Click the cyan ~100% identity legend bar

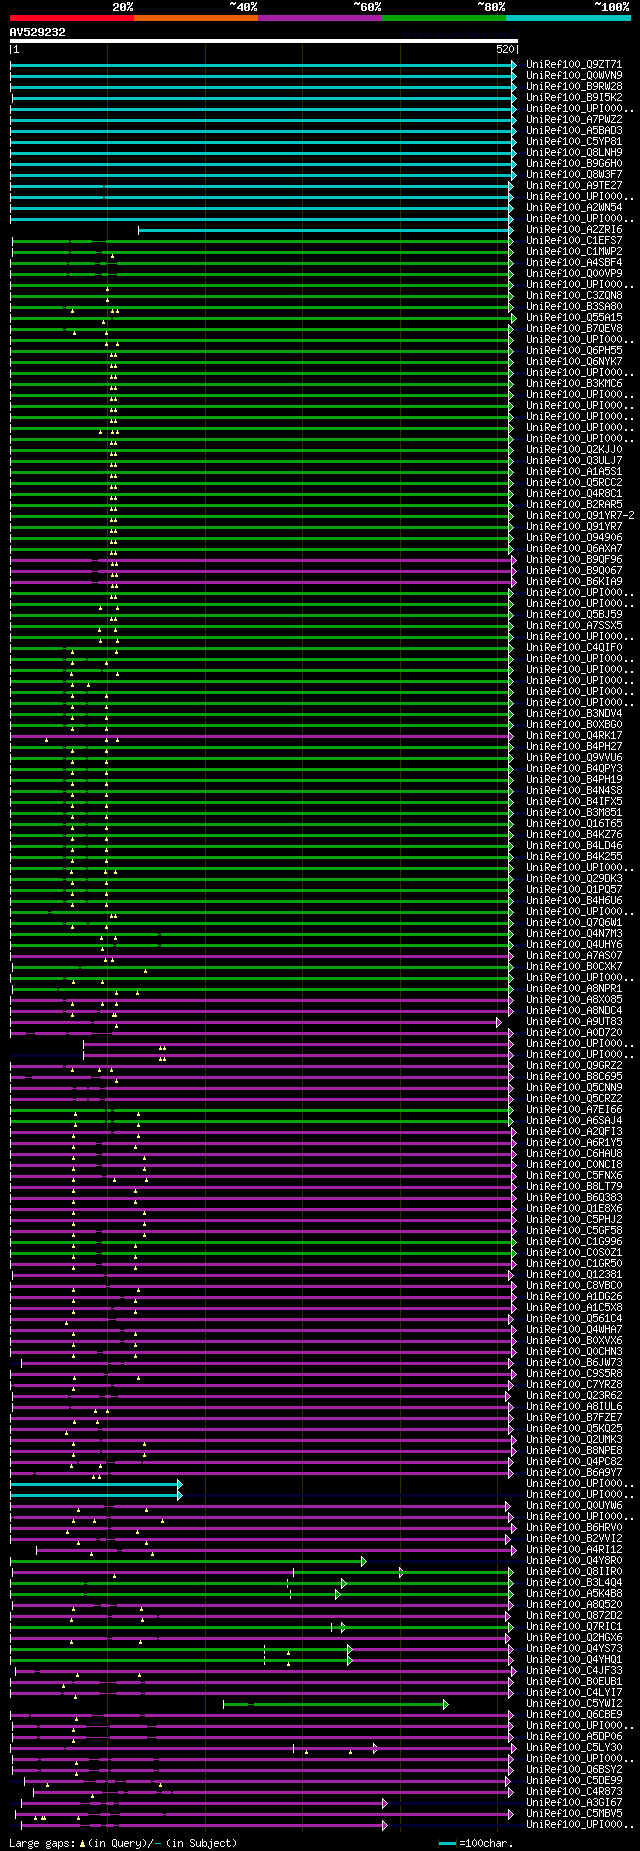tap(568, 17)
